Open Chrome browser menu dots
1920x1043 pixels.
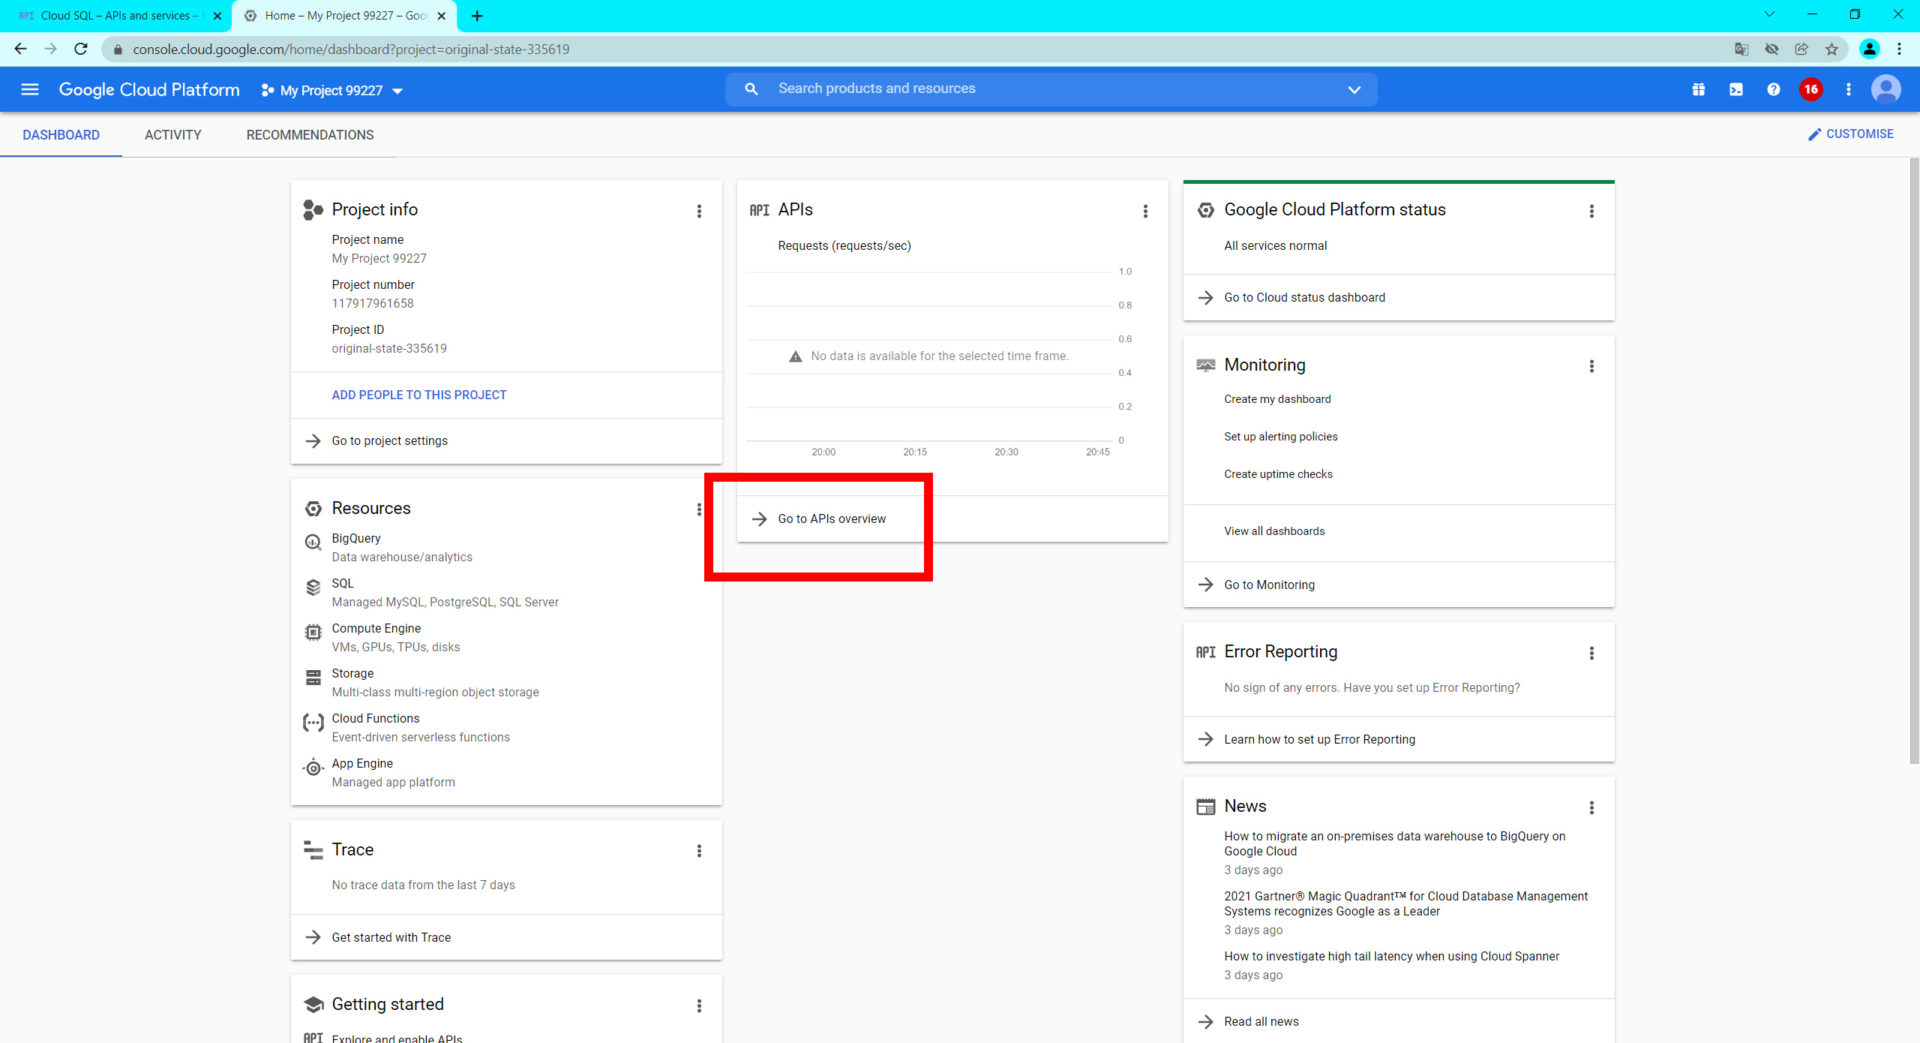click(1899, 48)
